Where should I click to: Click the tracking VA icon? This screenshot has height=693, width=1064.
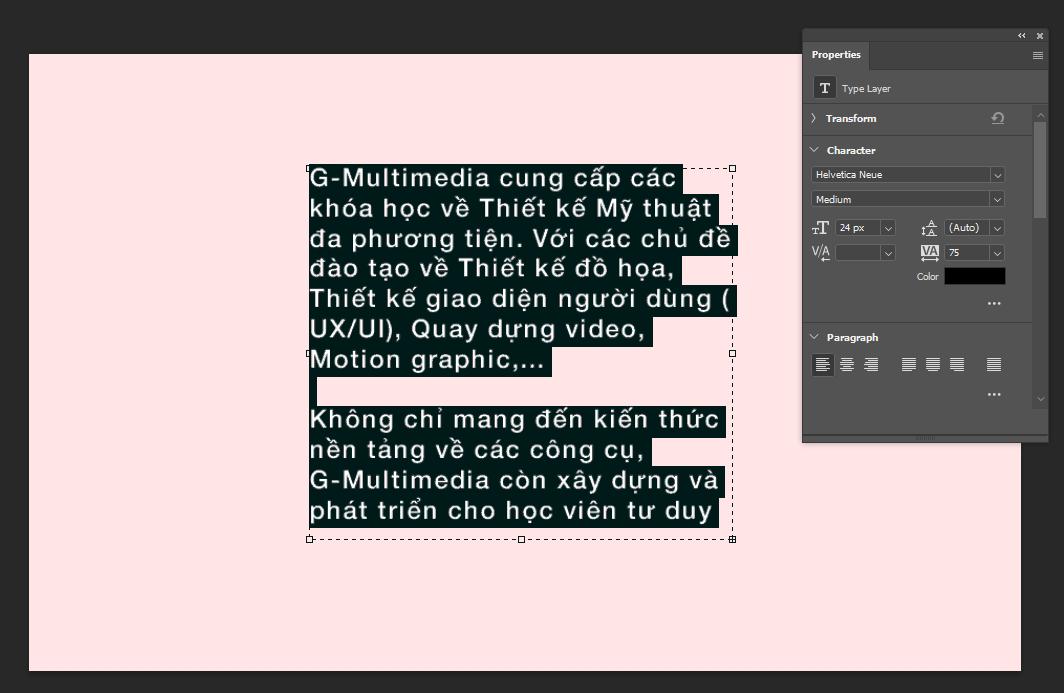[929, 252]
